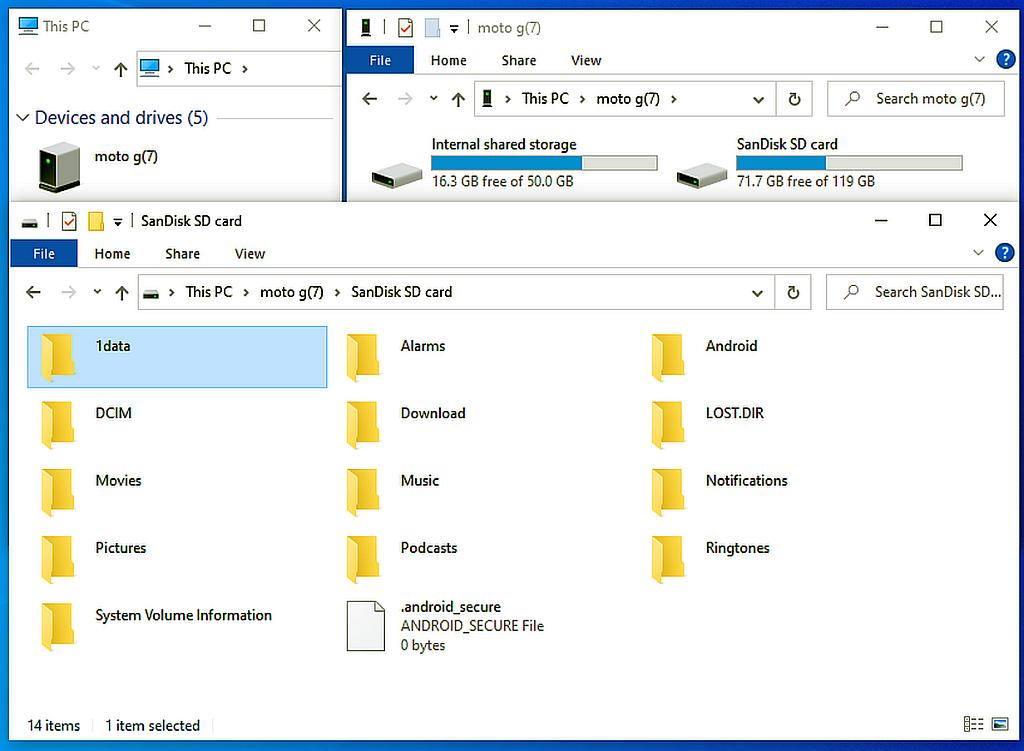Expand the ribbon in SanDisk SD card window
Viewport: 1024px width, 751px height.
(x=978, y=253)
